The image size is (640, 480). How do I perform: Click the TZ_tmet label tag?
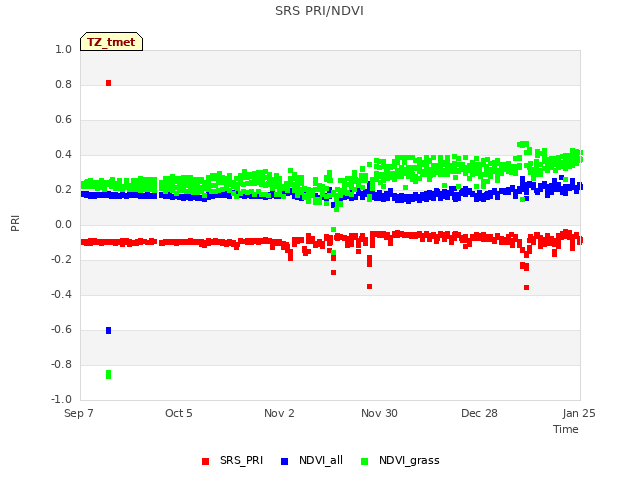(111, 42)
